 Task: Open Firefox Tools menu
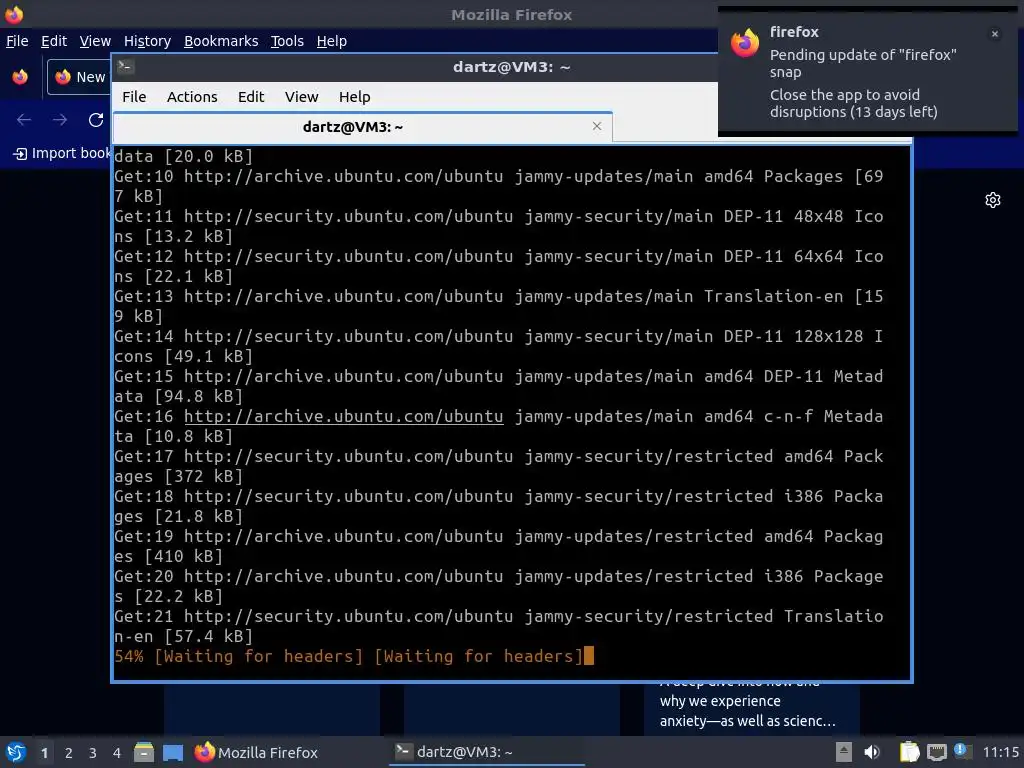pos(287,41)
